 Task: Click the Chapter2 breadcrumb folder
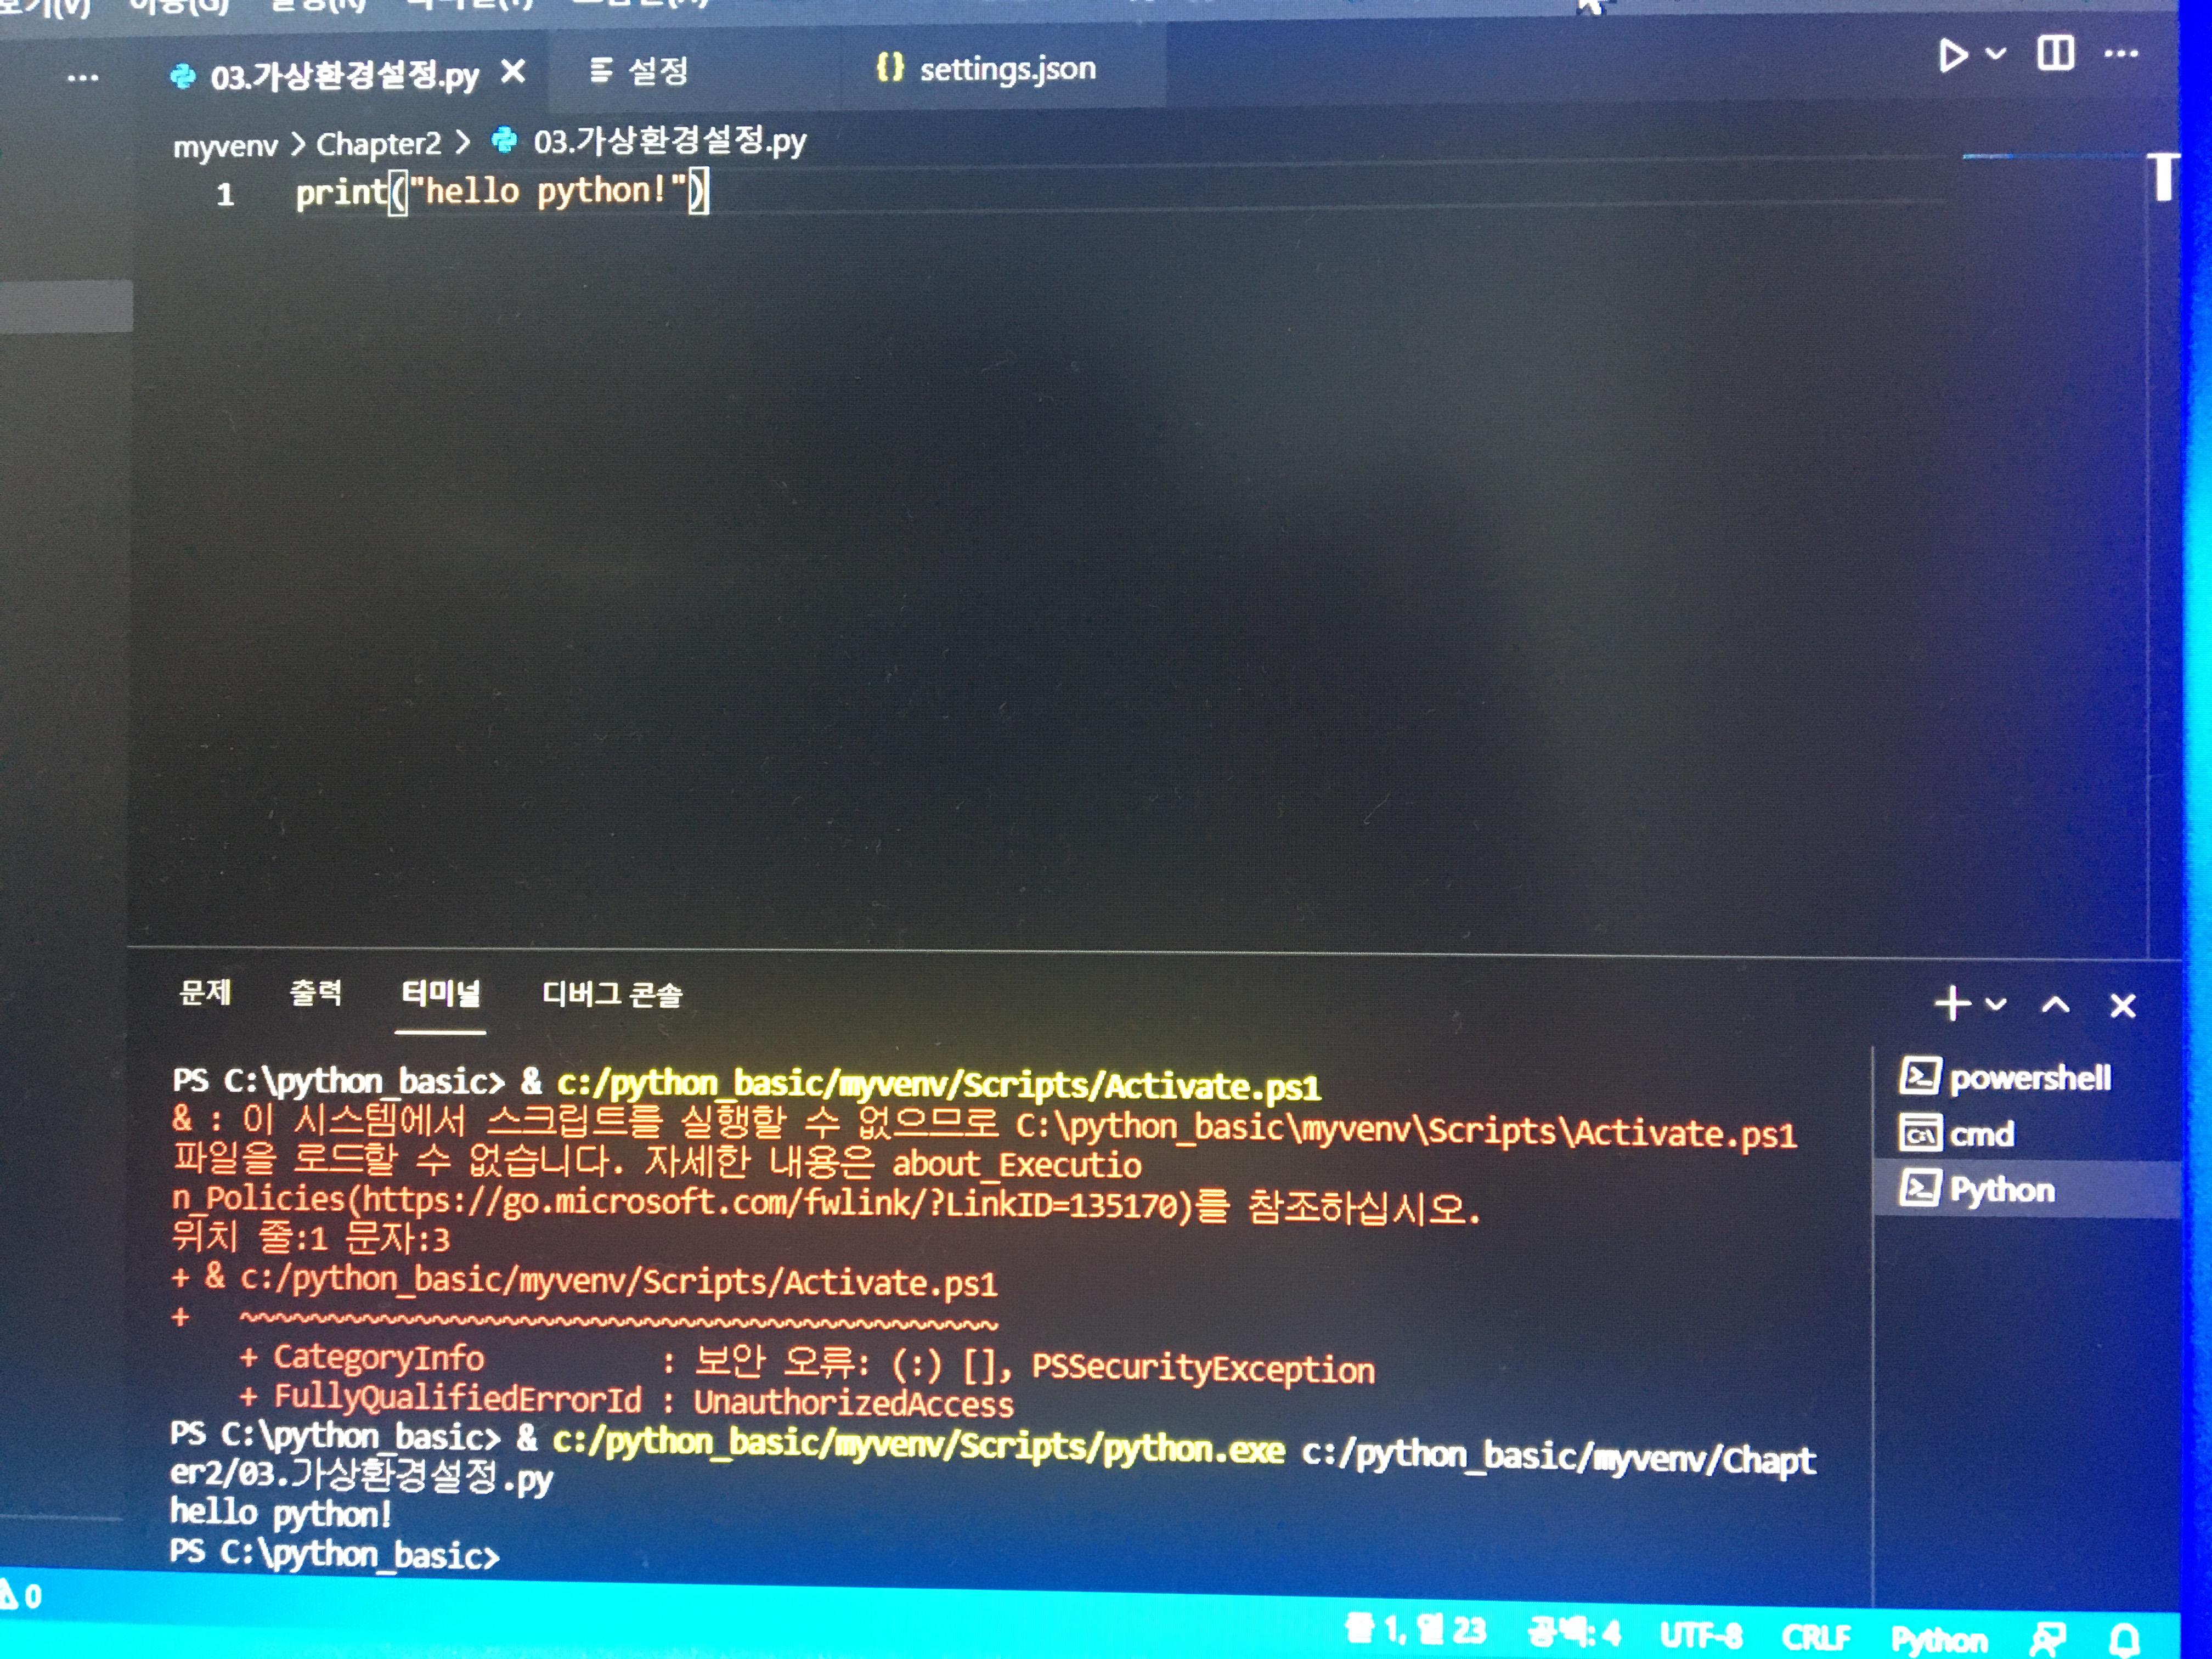(378, 144)
